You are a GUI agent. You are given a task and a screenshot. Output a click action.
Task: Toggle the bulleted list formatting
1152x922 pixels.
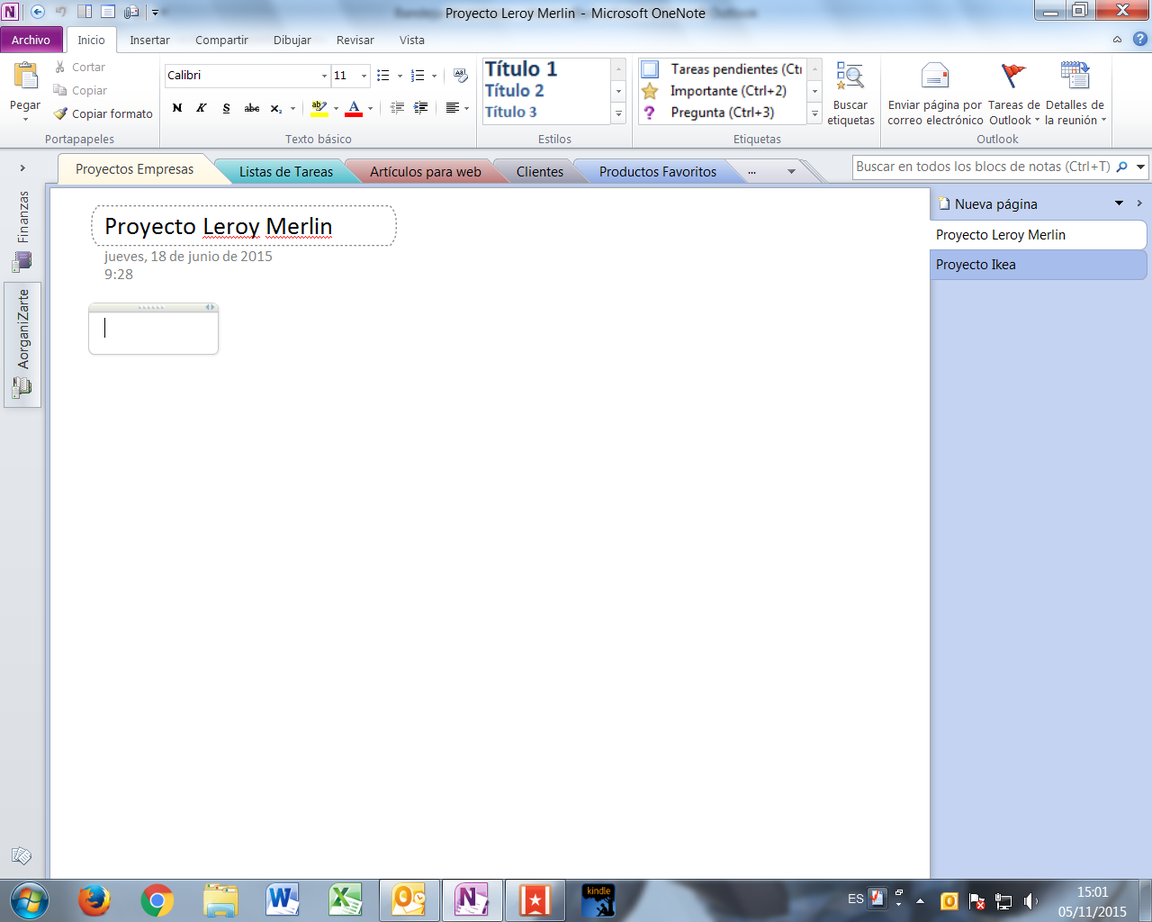point(383,75)
